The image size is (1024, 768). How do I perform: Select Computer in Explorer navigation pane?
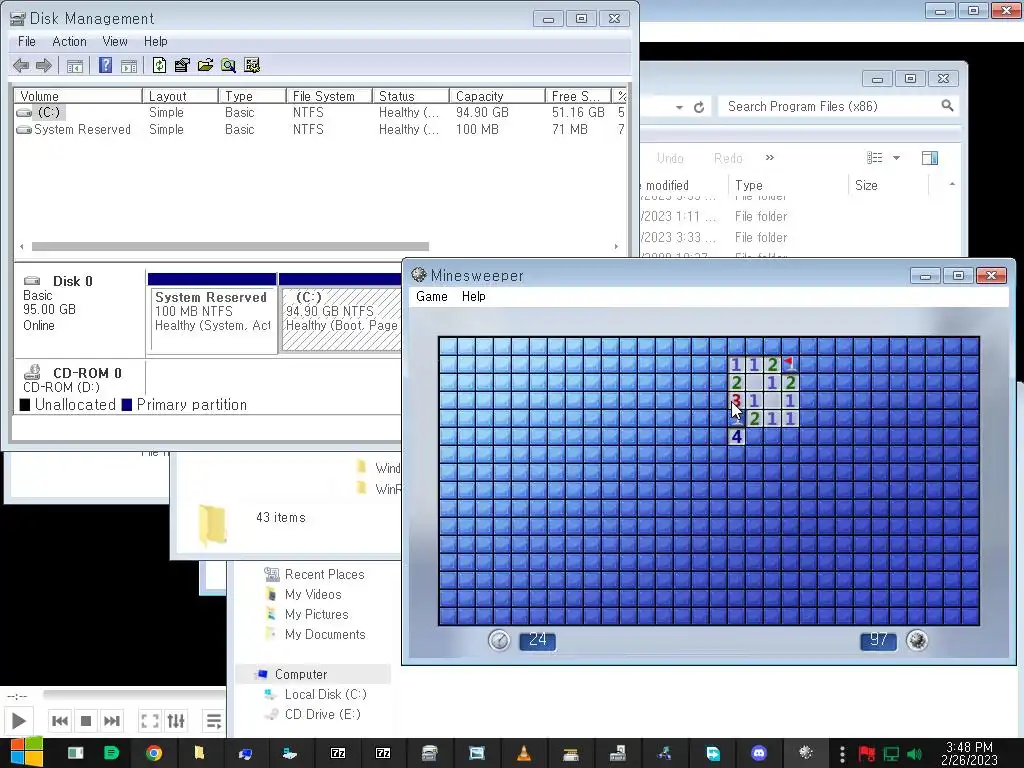pos(301,674)
